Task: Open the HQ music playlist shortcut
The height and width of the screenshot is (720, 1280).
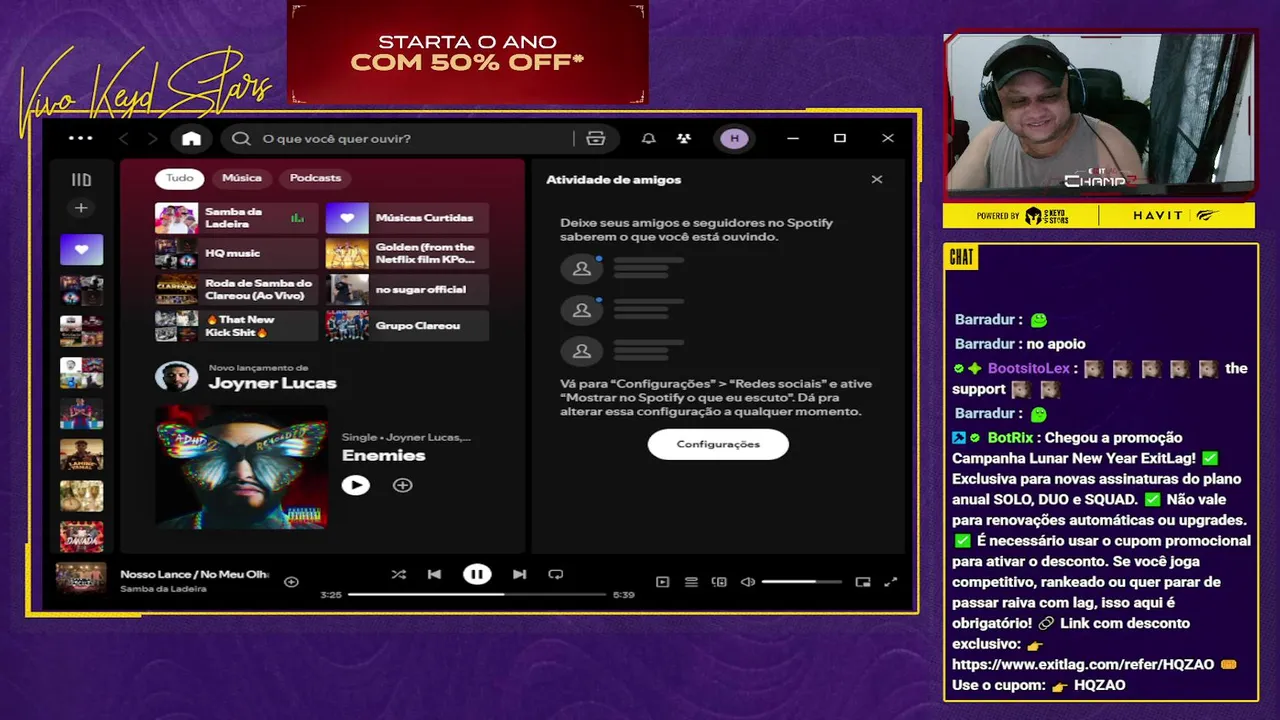Action: tap(236, 254)
